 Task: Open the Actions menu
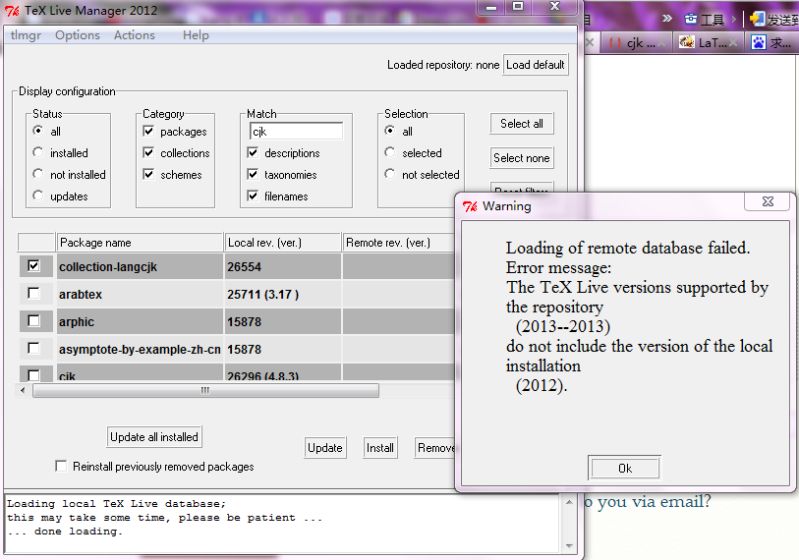point(135,35)
